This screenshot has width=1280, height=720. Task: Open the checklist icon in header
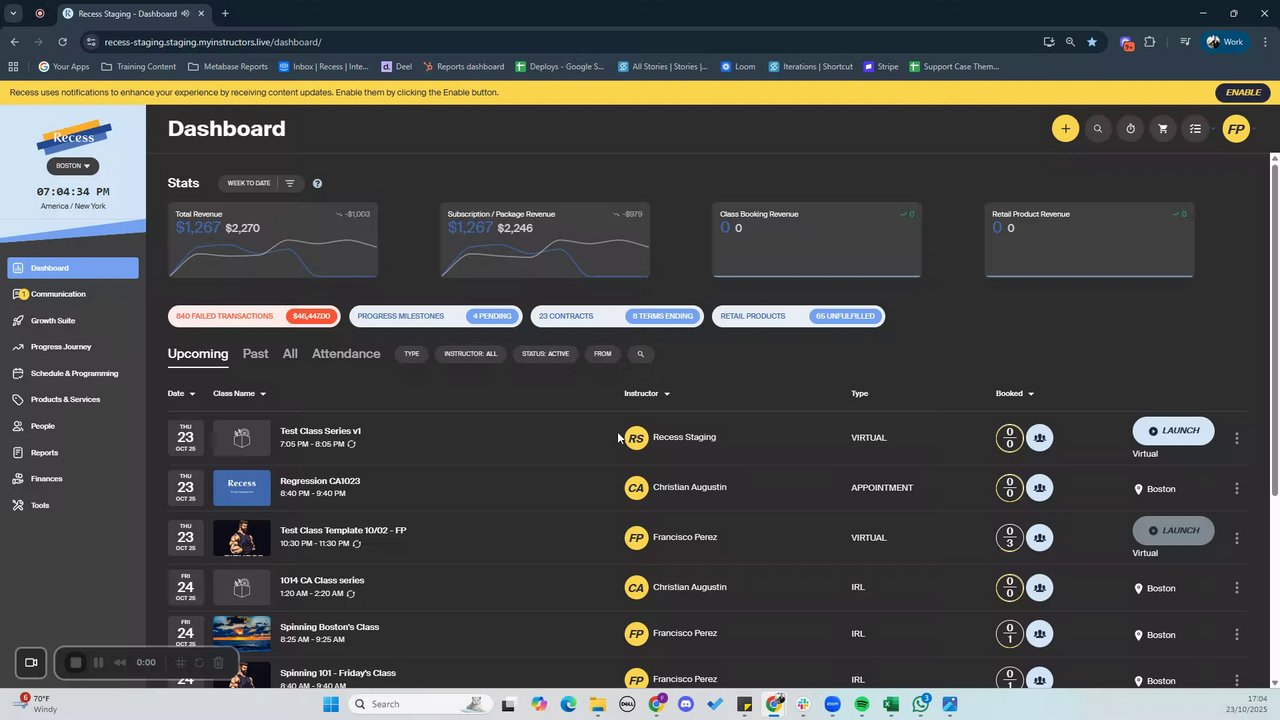[x=1195, y=129]
